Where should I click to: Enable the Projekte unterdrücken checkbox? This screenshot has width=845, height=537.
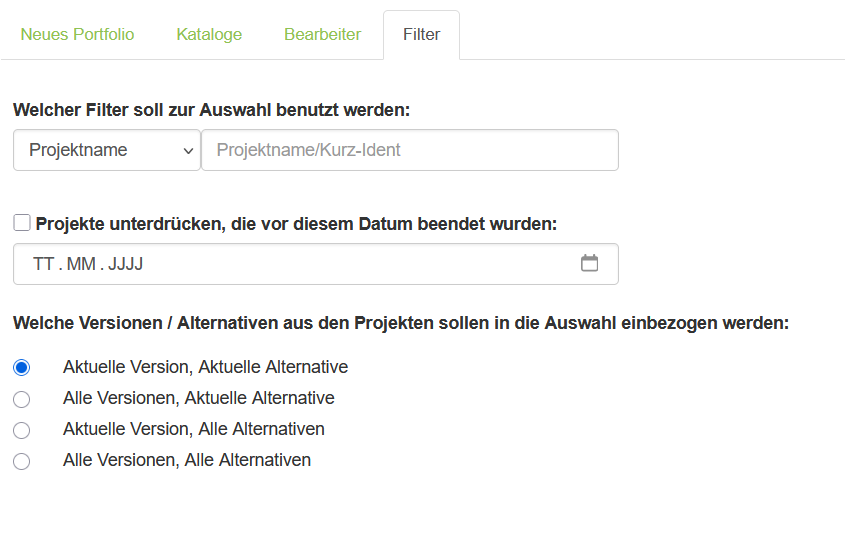coord(22,223)
